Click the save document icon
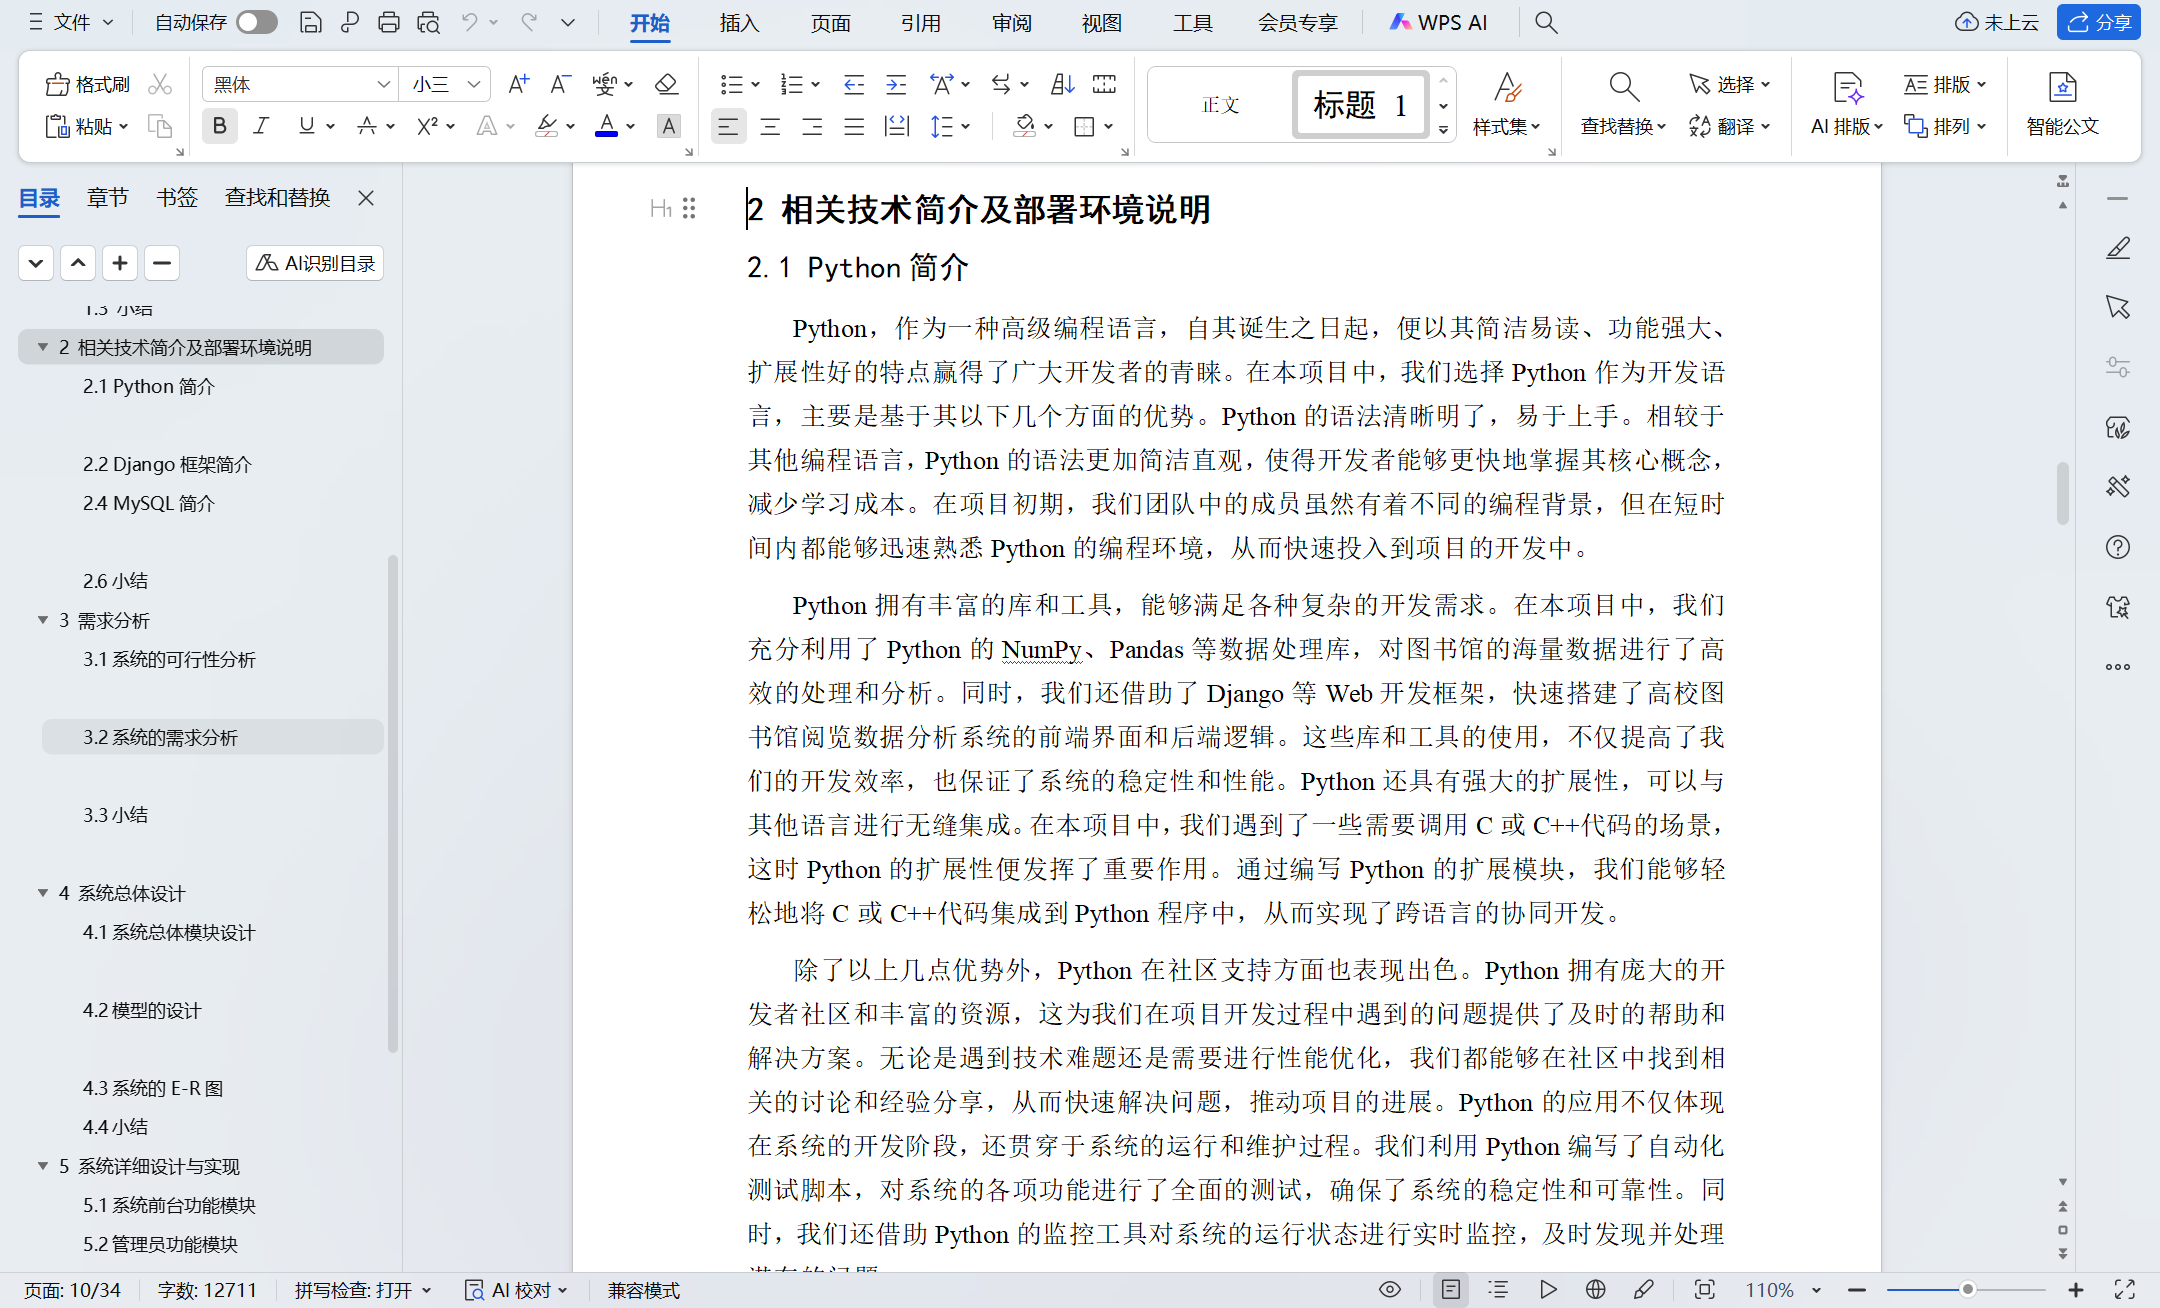This screenshot has height=1308, width=2160. [311, 22]
